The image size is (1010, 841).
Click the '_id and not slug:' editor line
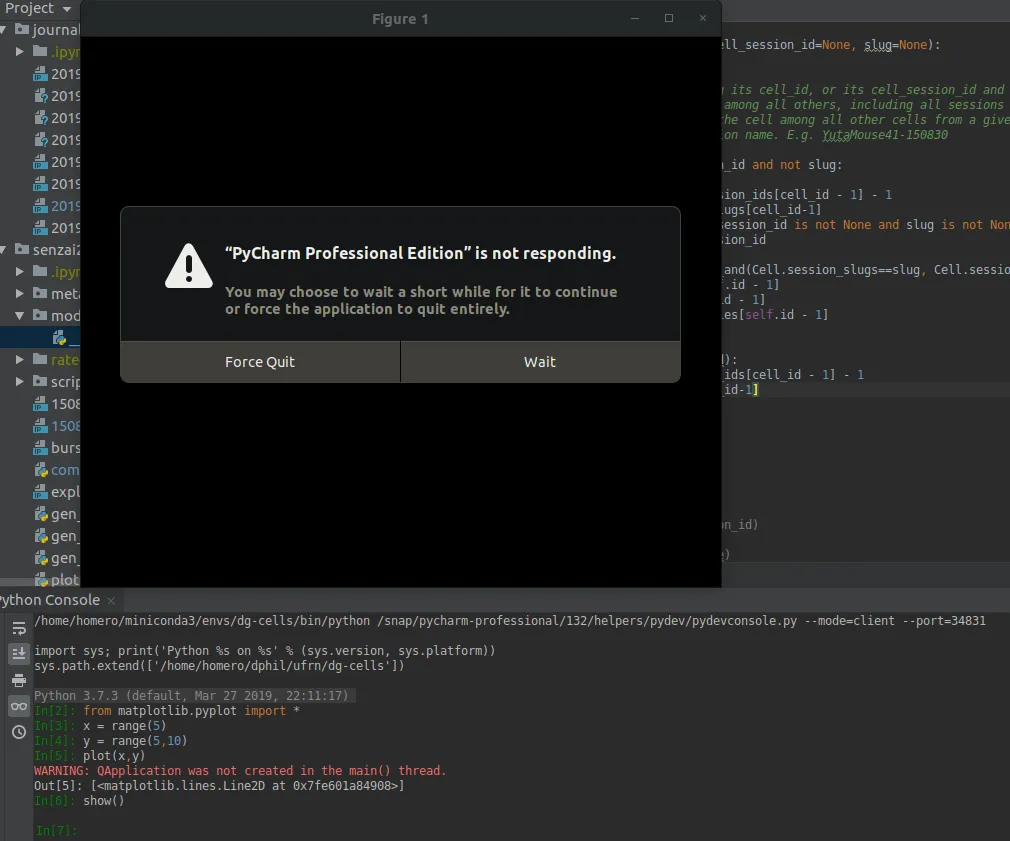(x=782, y=165)
